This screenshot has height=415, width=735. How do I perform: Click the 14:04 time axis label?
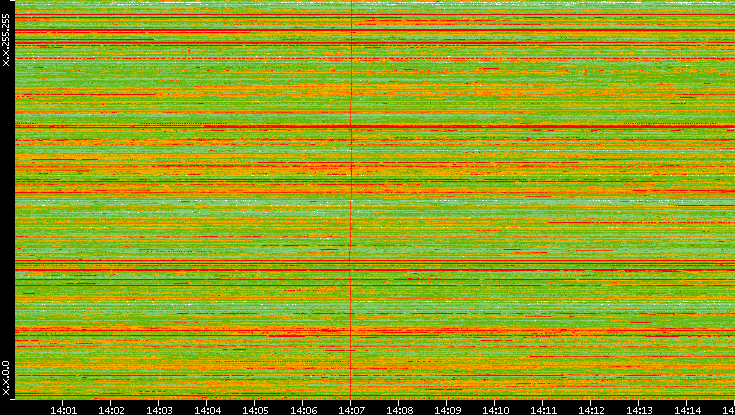pos(207,410)
